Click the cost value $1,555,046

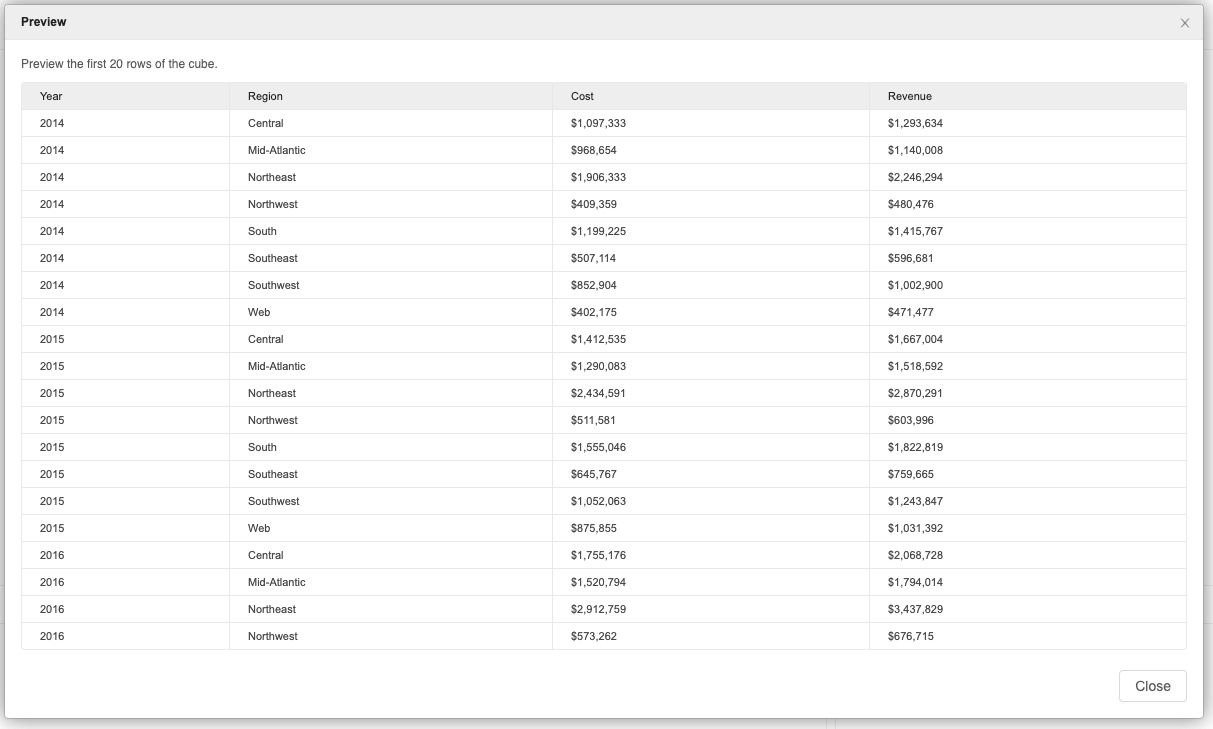point(598,447)
